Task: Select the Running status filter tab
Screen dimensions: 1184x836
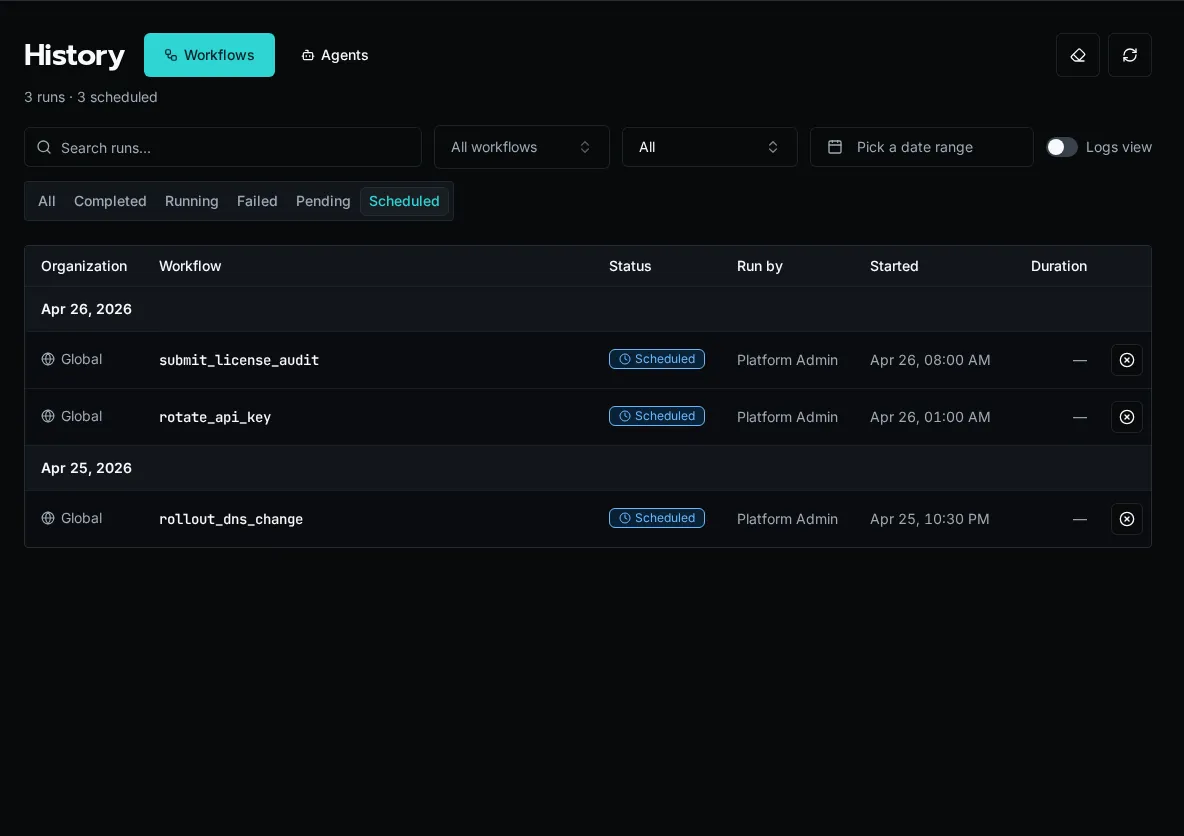Action: (x=192, y=202)
